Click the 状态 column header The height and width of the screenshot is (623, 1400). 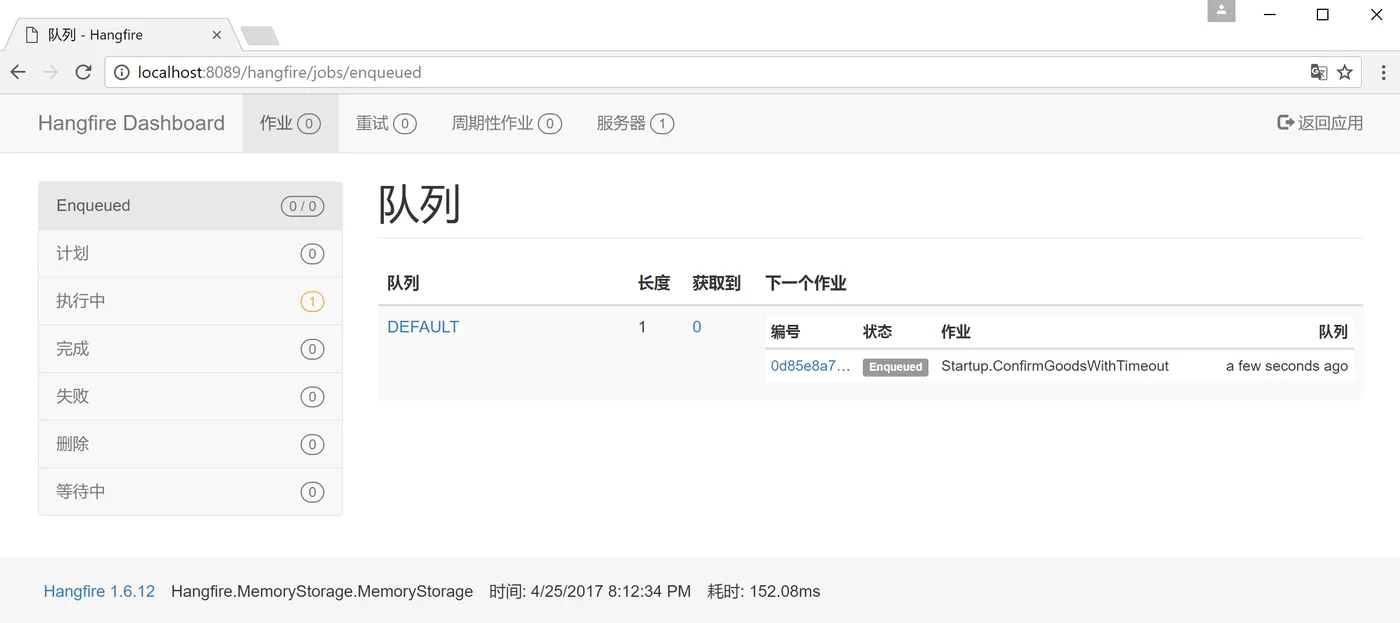(877, 332)
